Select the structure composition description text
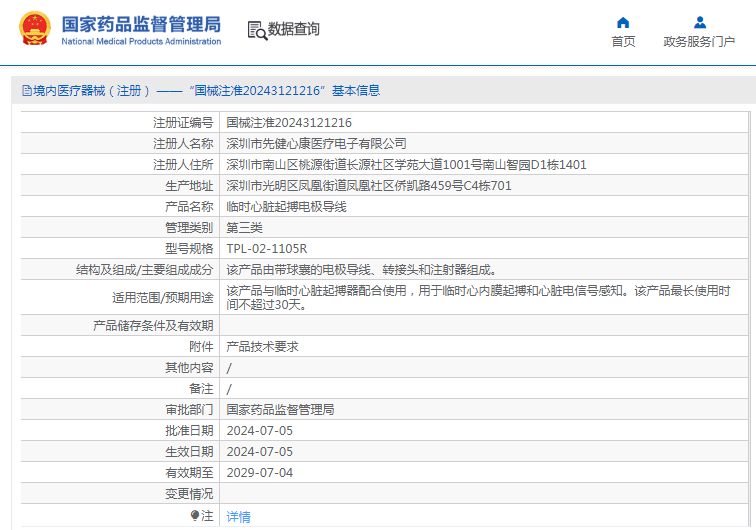Image resolution: width=756 pixels, height=530 pixels. [x=362, y=270]
